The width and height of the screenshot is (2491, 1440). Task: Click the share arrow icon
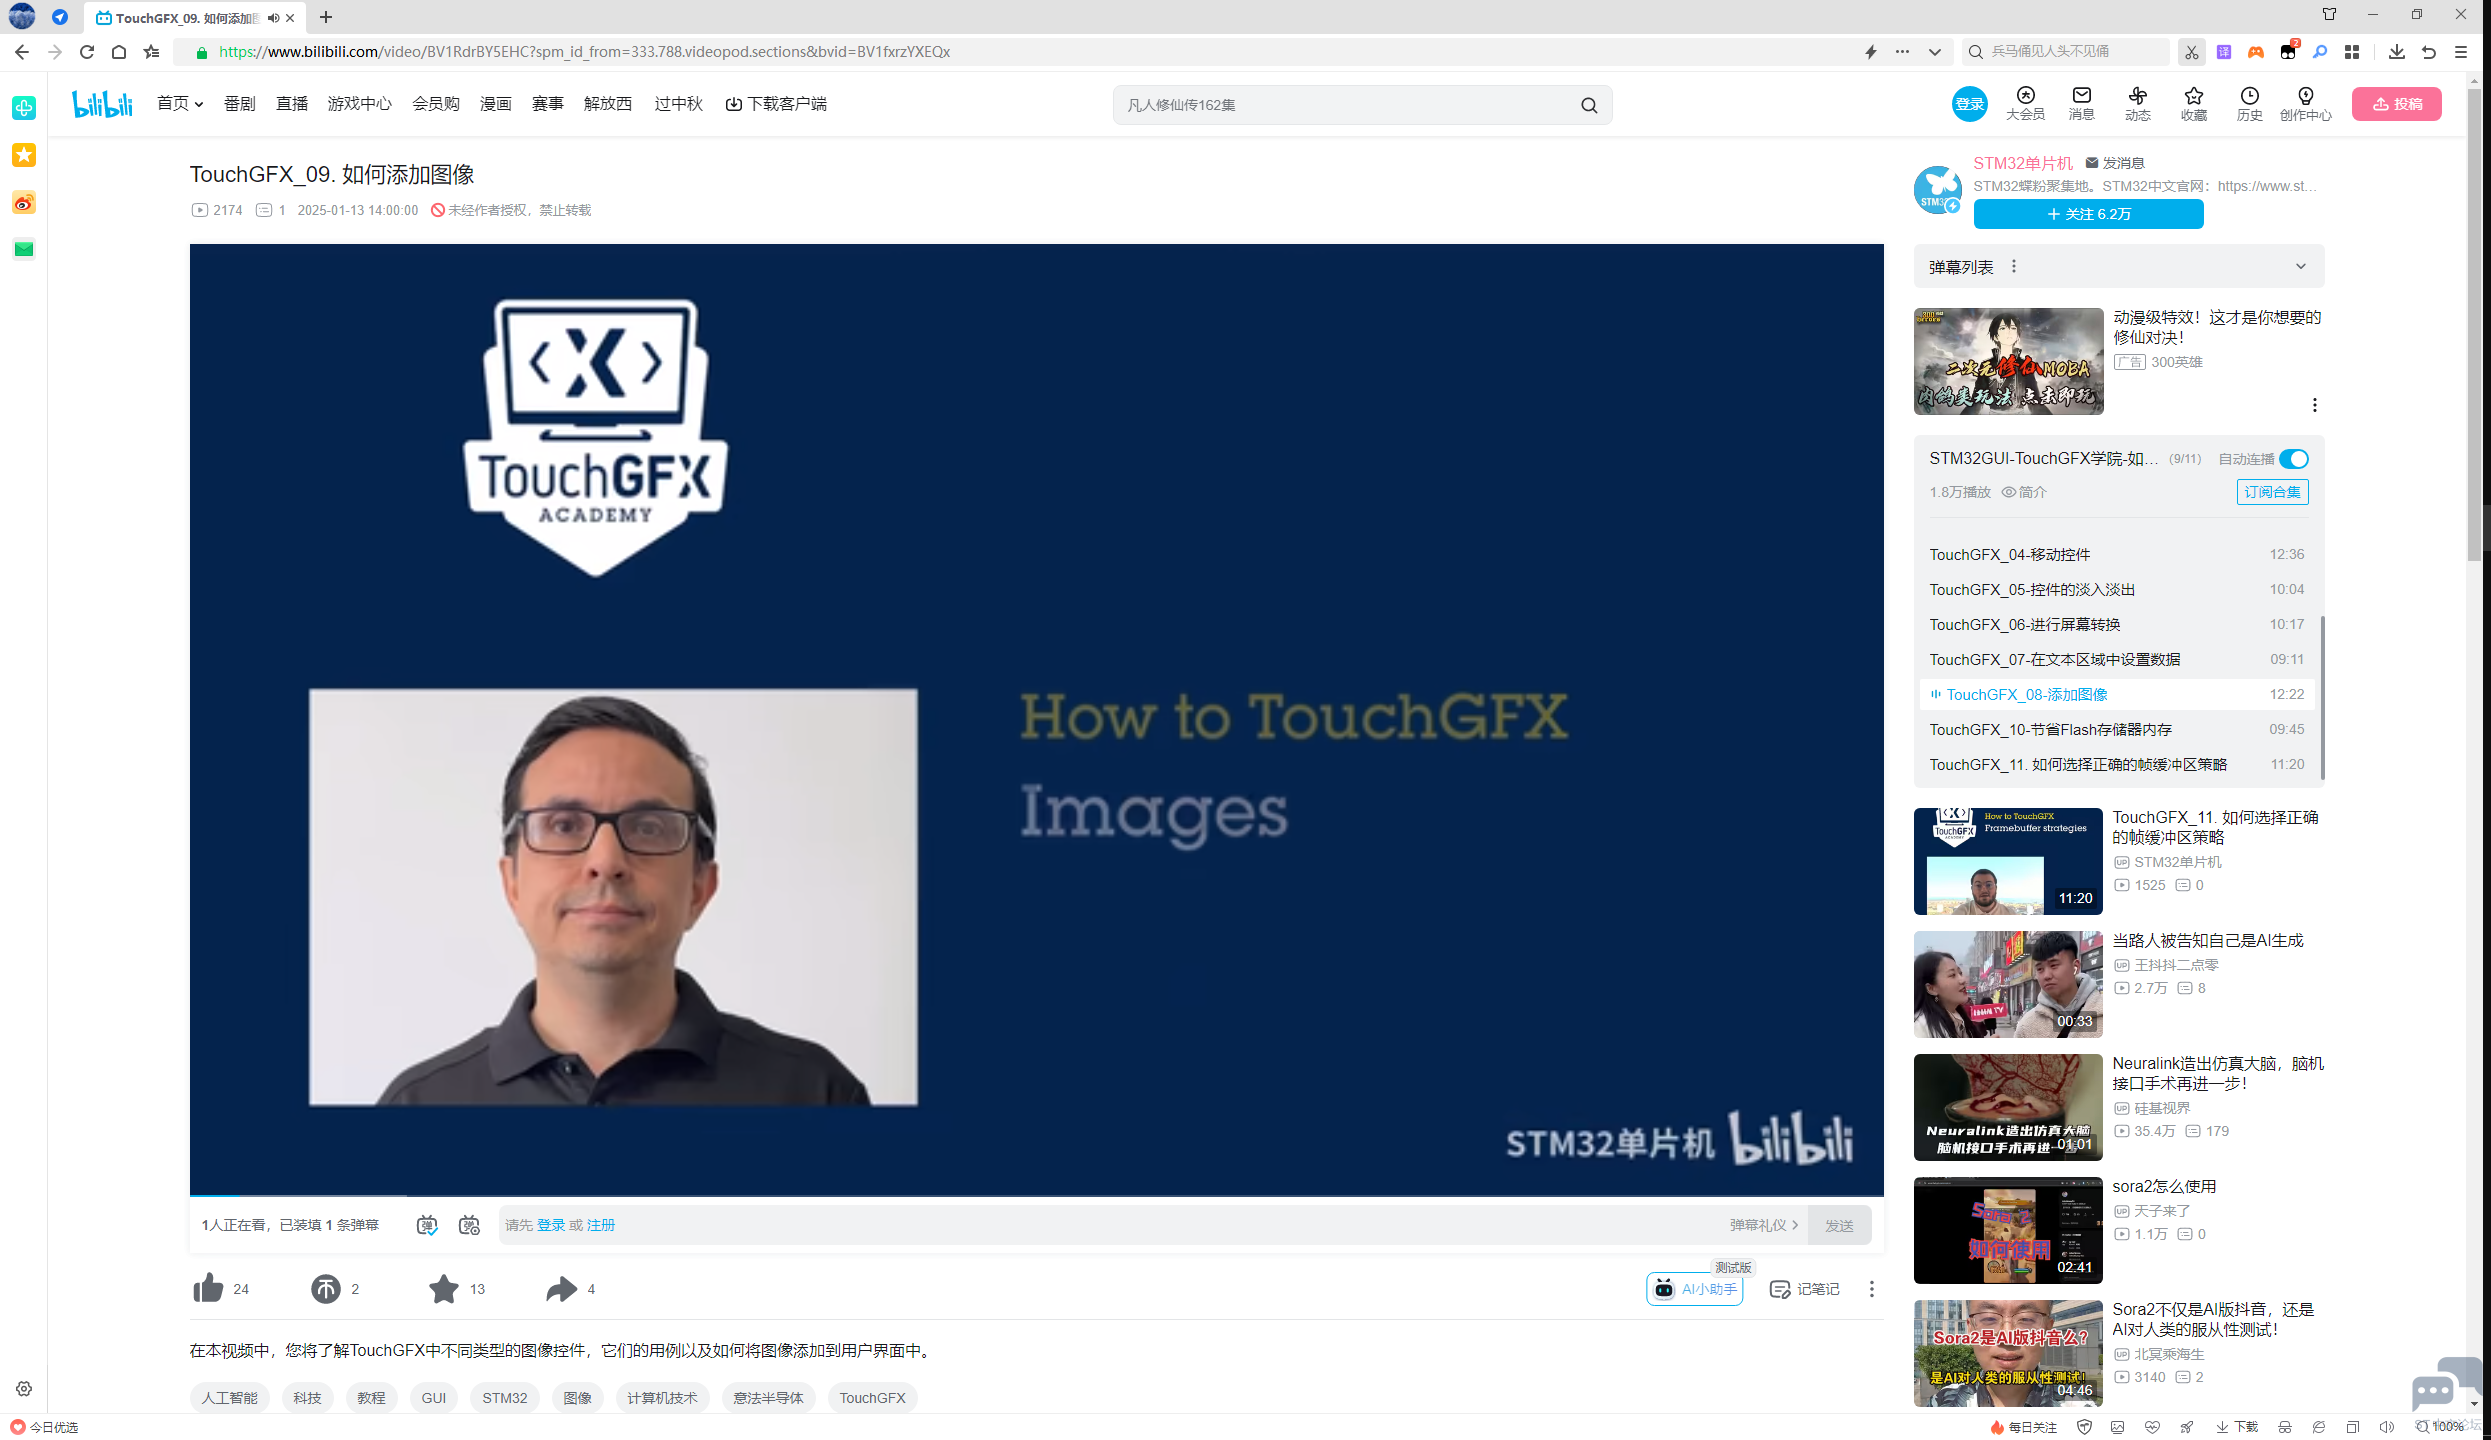(561, 1288)
